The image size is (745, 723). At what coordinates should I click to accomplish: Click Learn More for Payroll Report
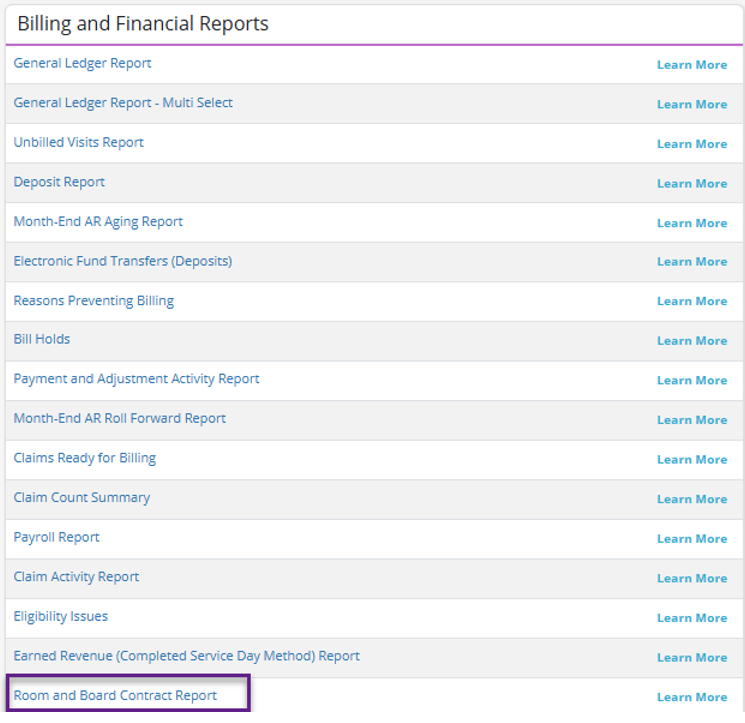[691, 538]
